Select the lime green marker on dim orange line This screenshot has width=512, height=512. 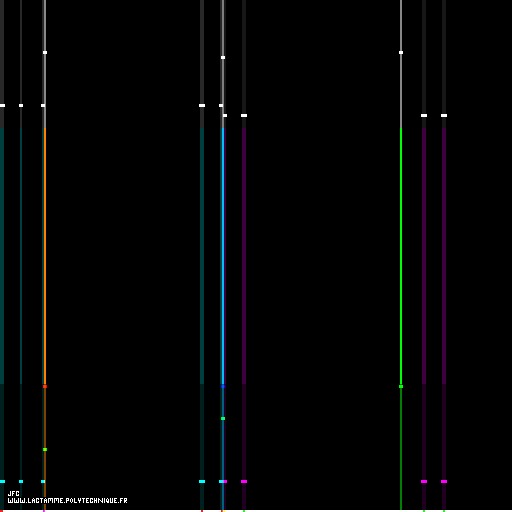tap(45, 450)
